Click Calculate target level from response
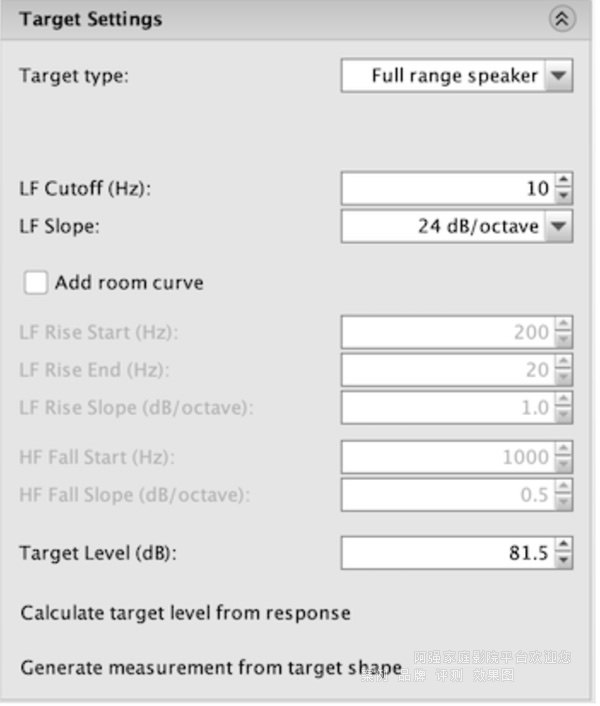This screenshot has height=706, width=600. 185,613
